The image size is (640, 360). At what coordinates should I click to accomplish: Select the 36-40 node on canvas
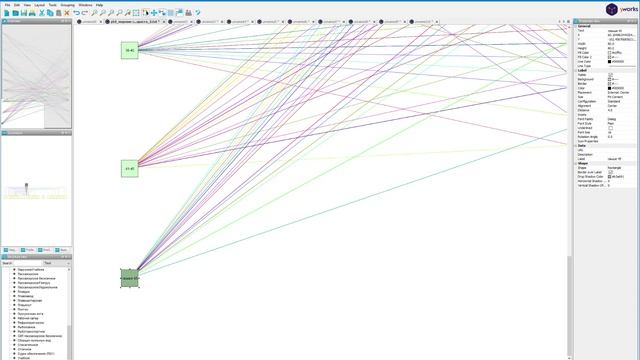pyautogui.click(x=130, y=50)
